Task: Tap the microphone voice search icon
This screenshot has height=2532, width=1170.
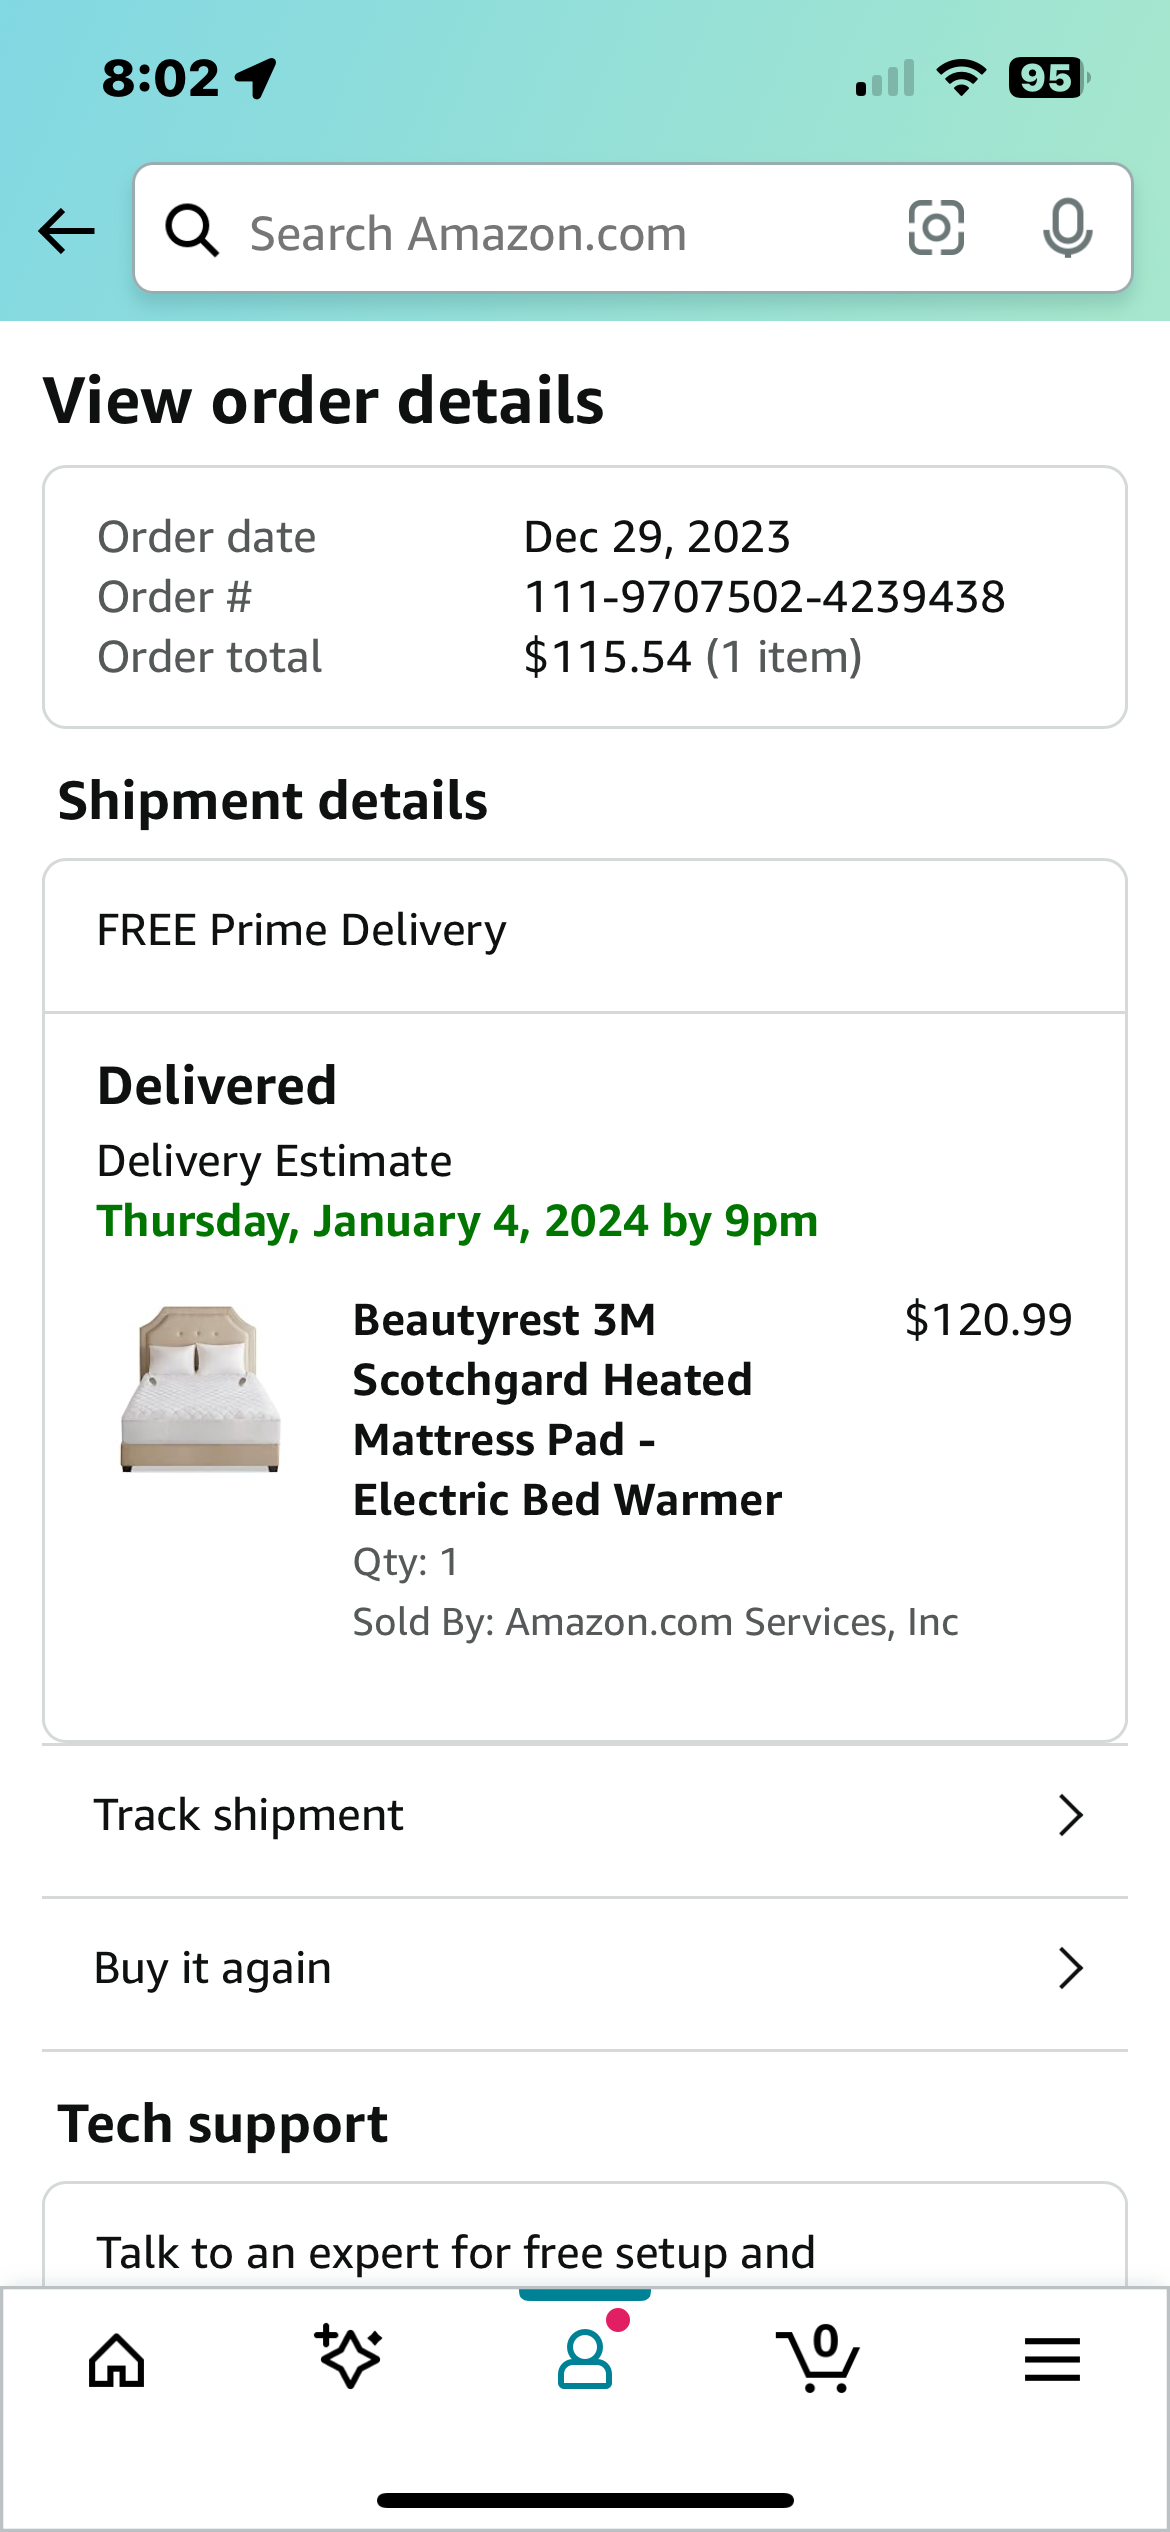Action: (x=1067, y=228)
